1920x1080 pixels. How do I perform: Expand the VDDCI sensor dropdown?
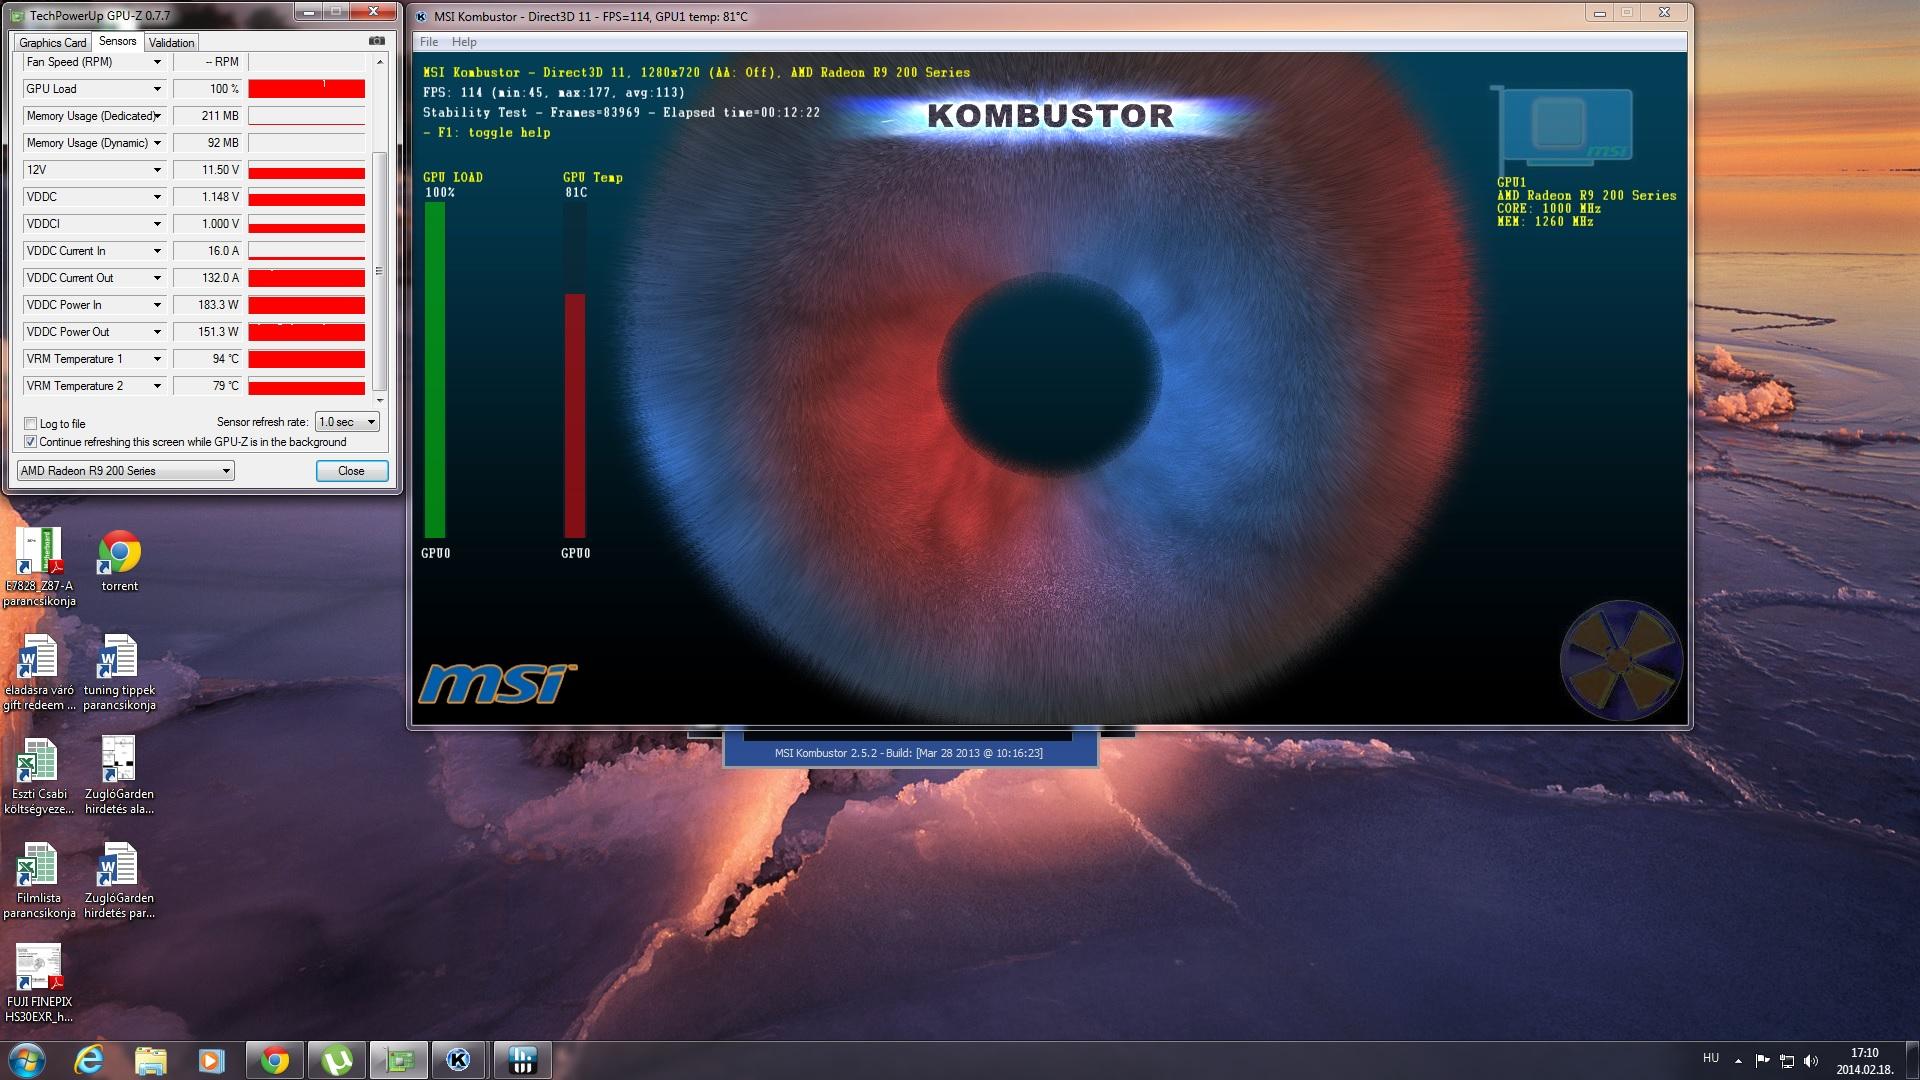tap(157, 224)
